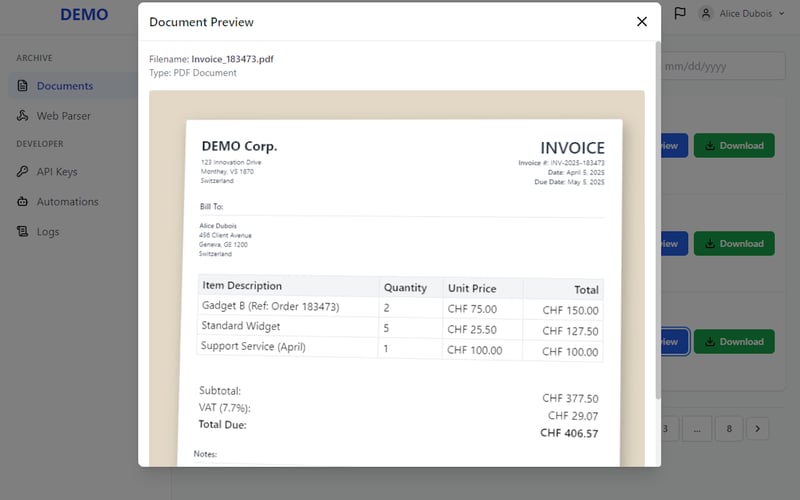The width and height of the screenshot is (800, 500).
Task: Go to next page with chevron arrow
Action: 758,429
